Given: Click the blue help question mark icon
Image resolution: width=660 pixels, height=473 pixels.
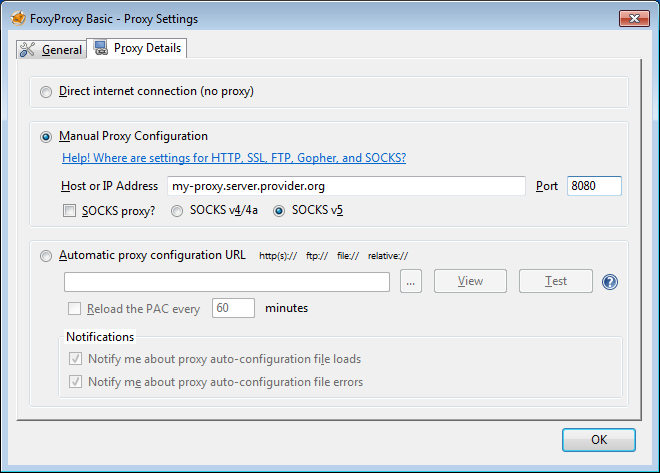Looking at the screenshot, I should coord(609,282).
